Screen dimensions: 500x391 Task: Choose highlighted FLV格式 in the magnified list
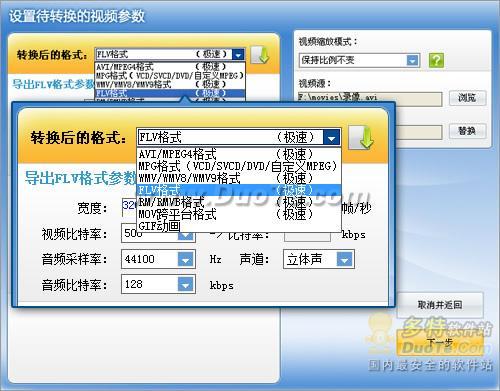coord(239,190)
